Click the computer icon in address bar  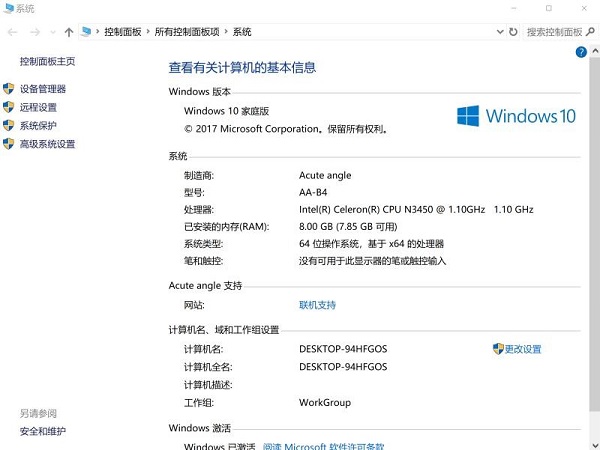(x=86, y=31)
